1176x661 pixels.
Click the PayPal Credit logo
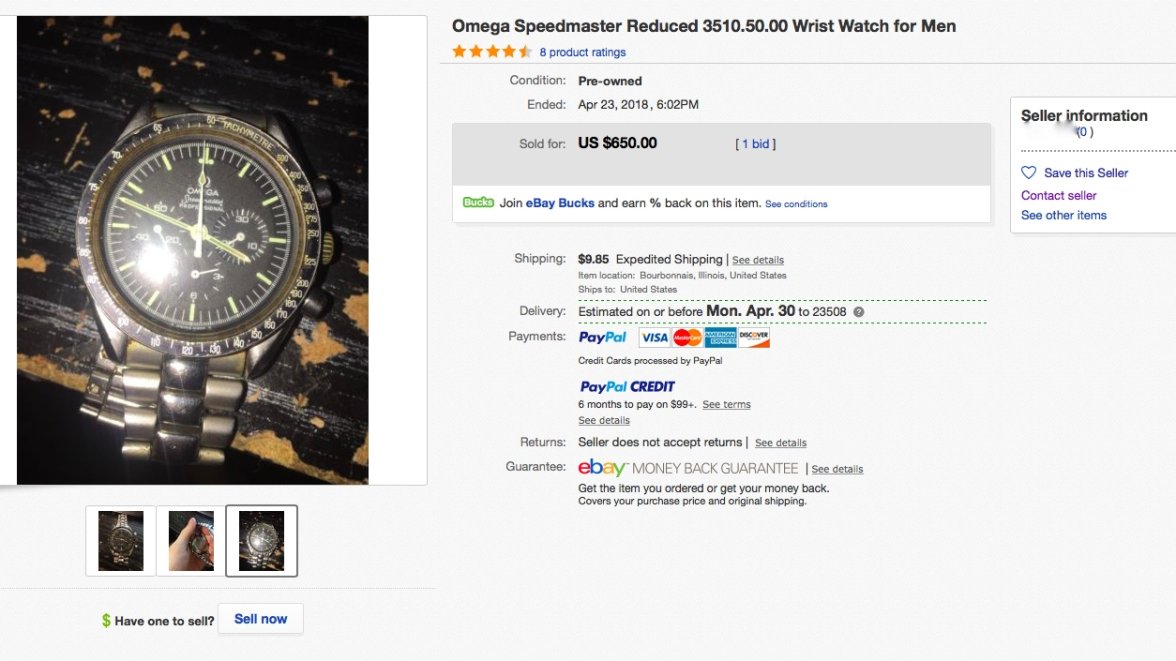coord(627,387)
